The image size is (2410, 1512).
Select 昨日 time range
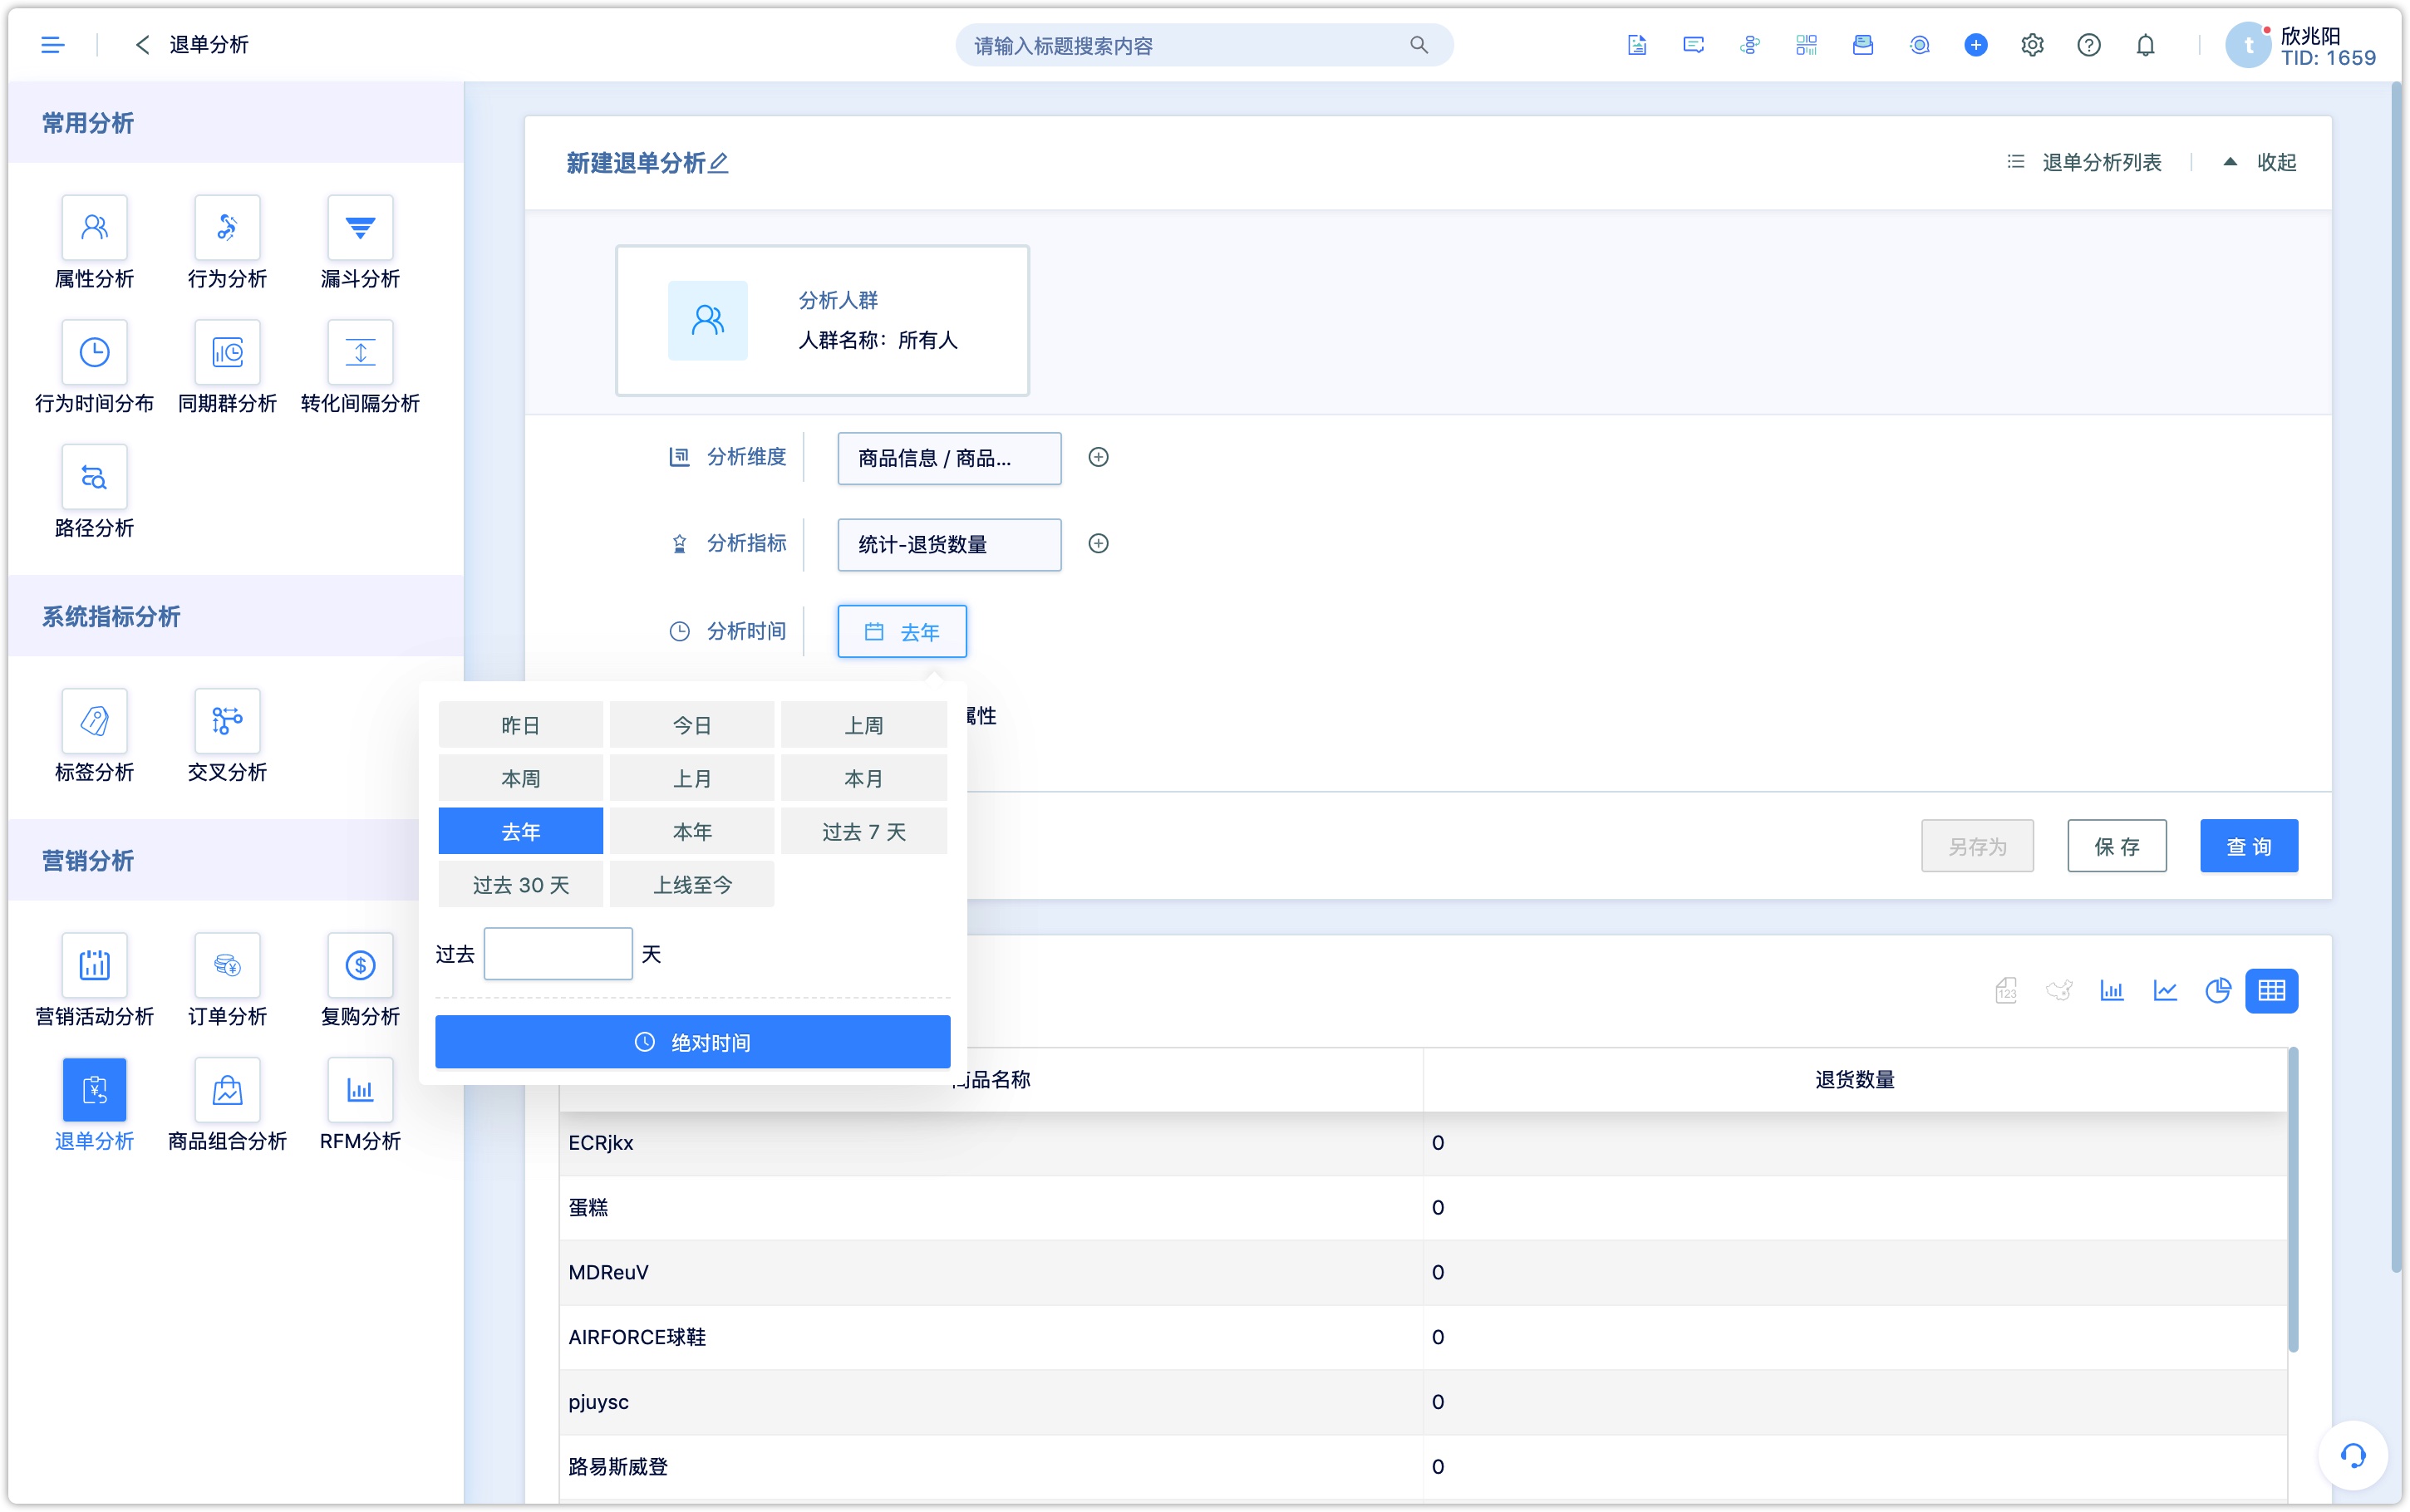pyautogui.click(x=520, y=725)
